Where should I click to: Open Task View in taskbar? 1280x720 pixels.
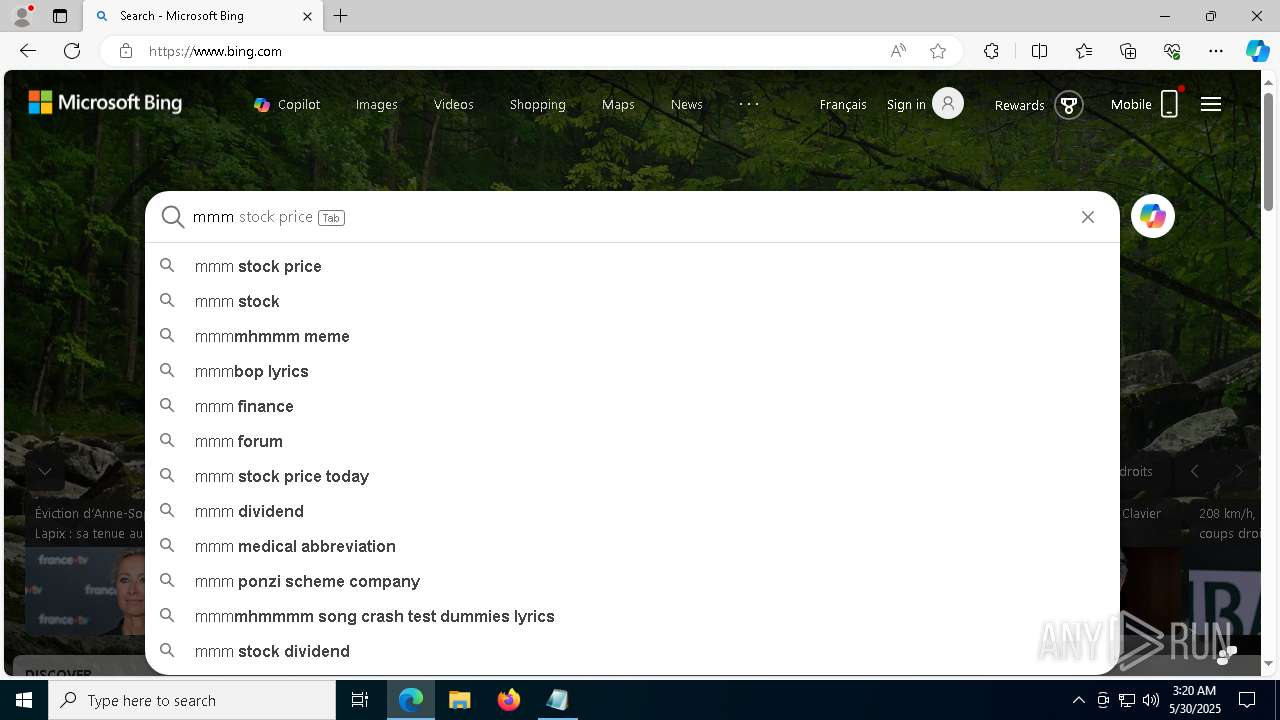[x=360, y=700]
